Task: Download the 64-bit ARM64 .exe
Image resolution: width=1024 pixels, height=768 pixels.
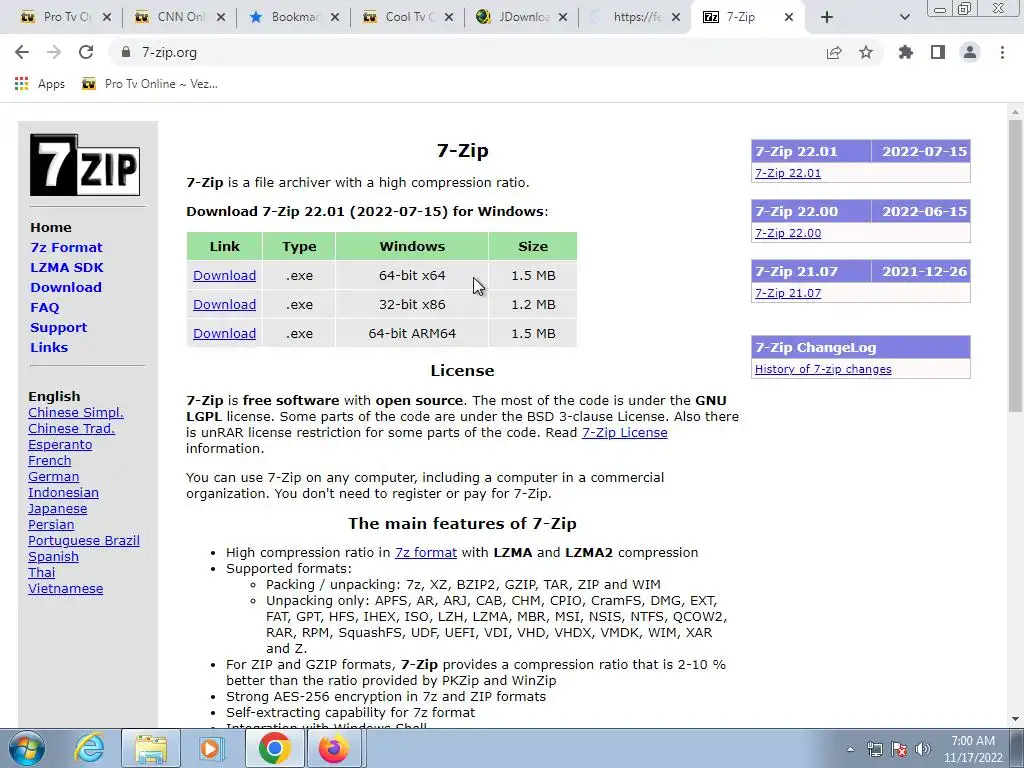Action: (224, 333)
